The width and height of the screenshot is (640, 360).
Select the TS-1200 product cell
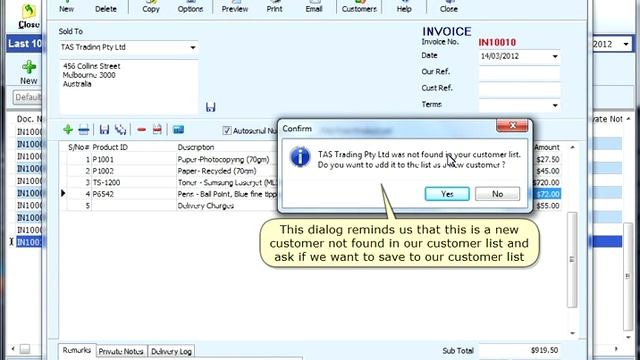pyautogui.click(x=133, y=182)
